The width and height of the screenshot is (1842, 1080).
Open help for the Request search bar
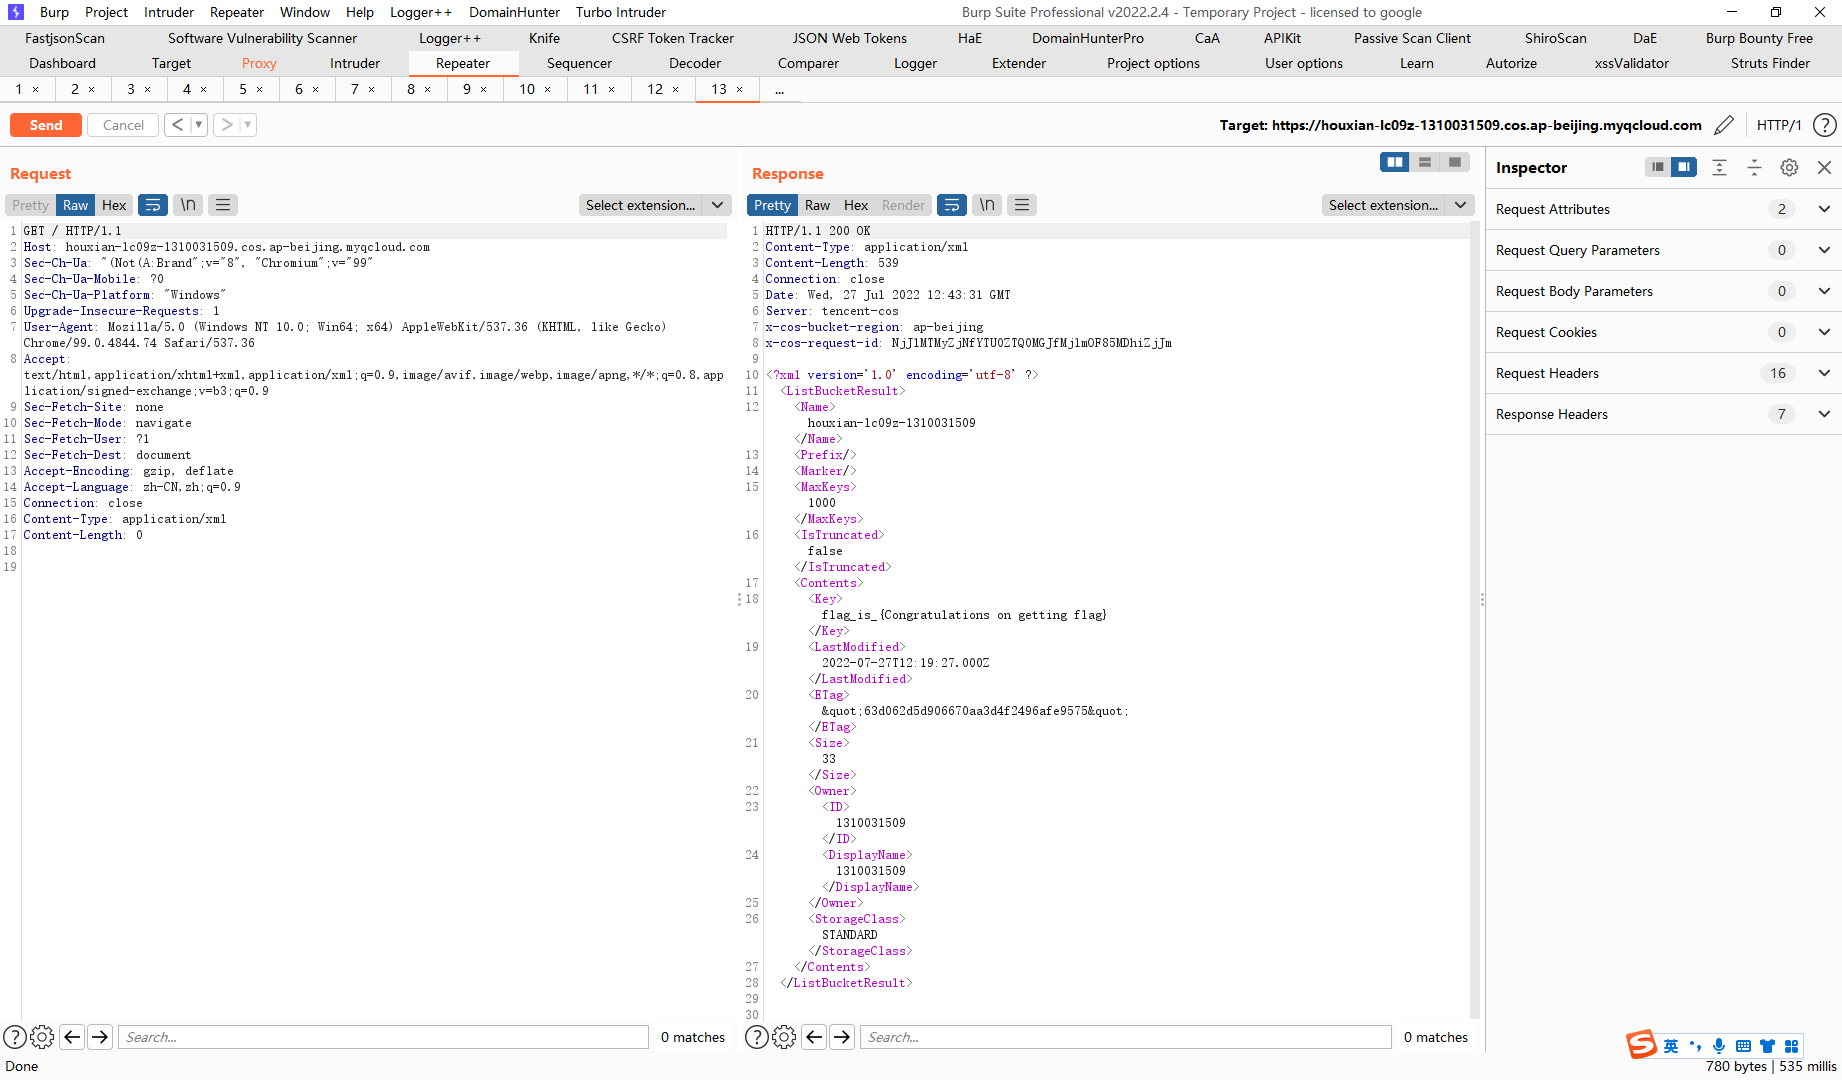[15, 1037]
